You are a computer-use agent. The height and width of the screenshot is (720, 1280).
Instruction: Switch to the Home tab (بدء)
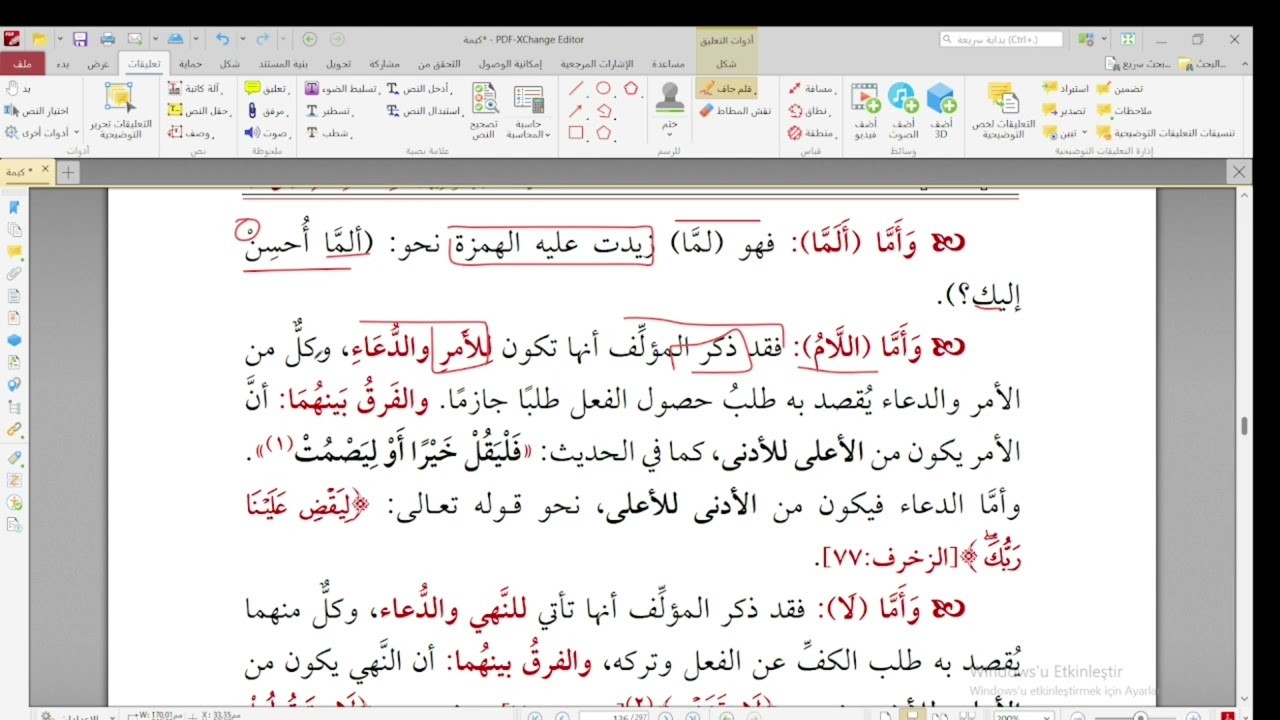point(63,64)
